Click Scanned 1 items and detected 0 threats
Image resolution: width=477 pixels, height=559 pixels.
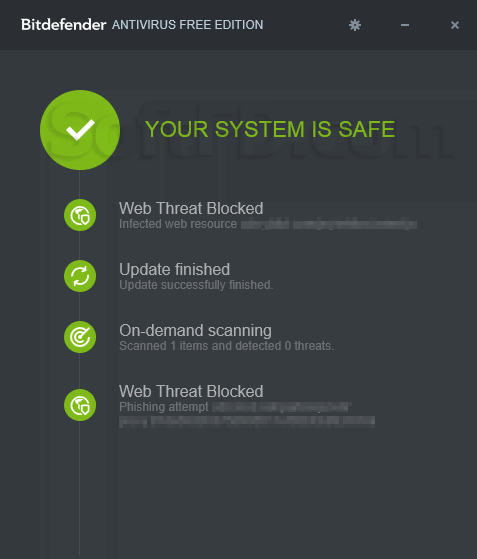(226, 346)
